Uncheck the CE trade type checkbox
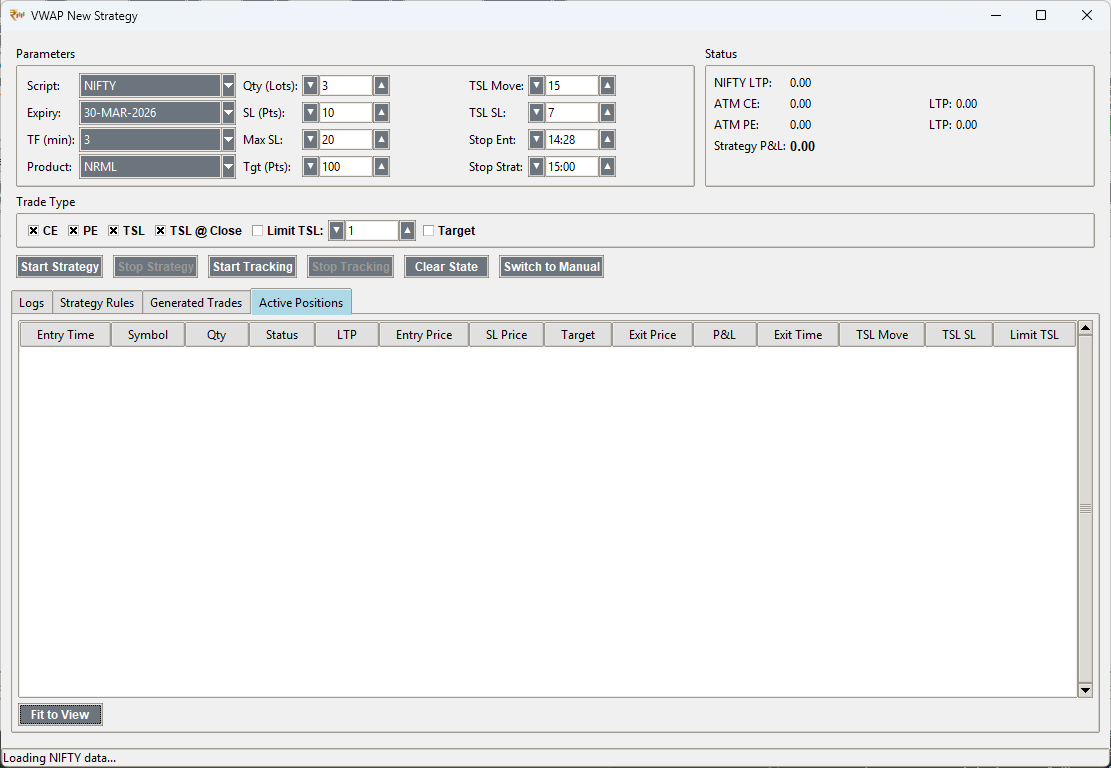This screenshot has height=768, width=1111. point(34,231)
